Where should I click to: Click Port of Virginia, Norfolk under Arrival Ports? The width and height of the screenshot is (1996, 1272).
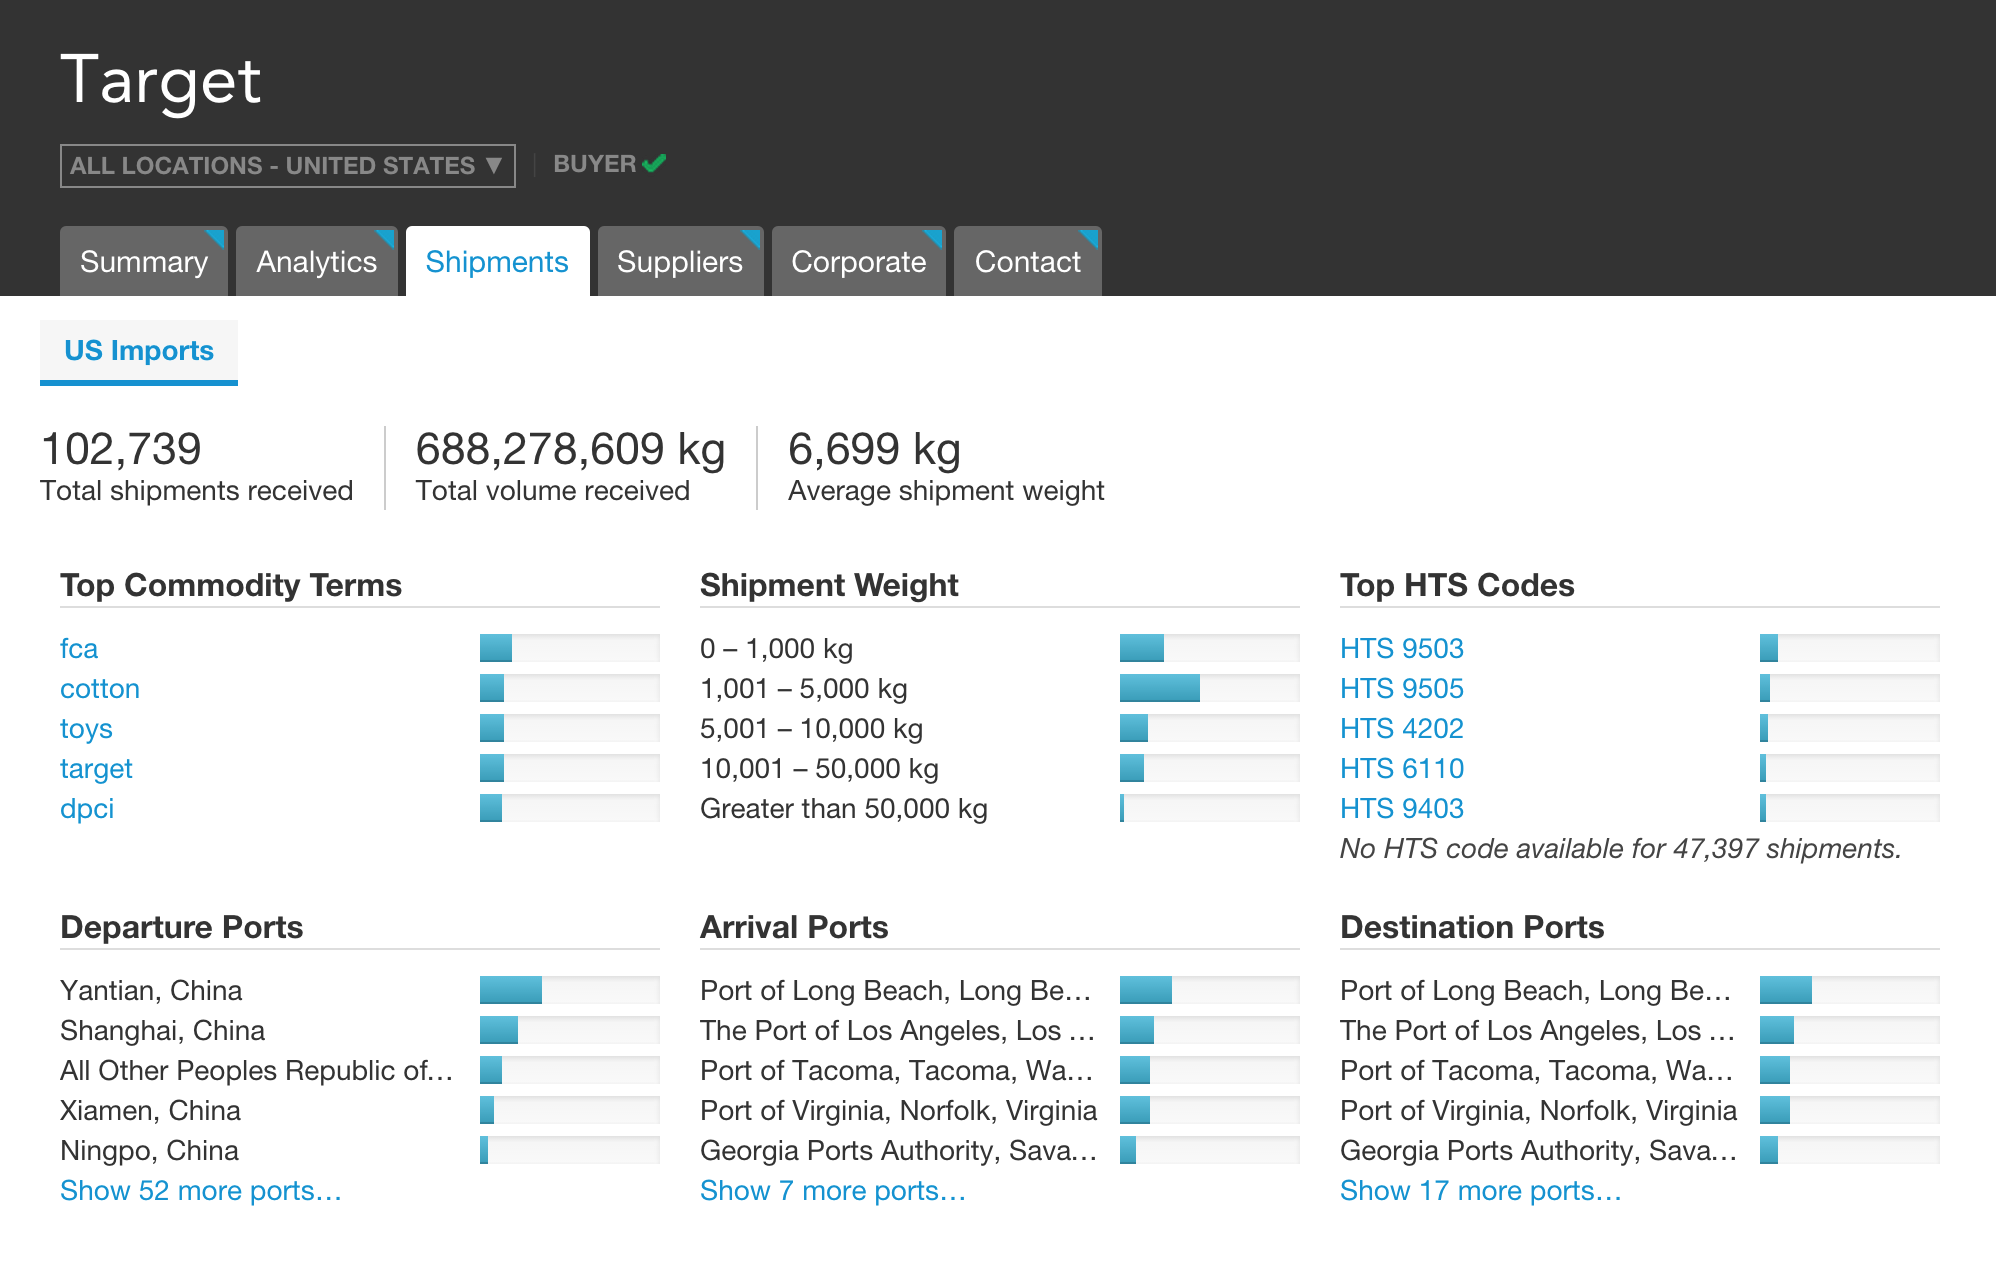click(x=899, y=1111)
